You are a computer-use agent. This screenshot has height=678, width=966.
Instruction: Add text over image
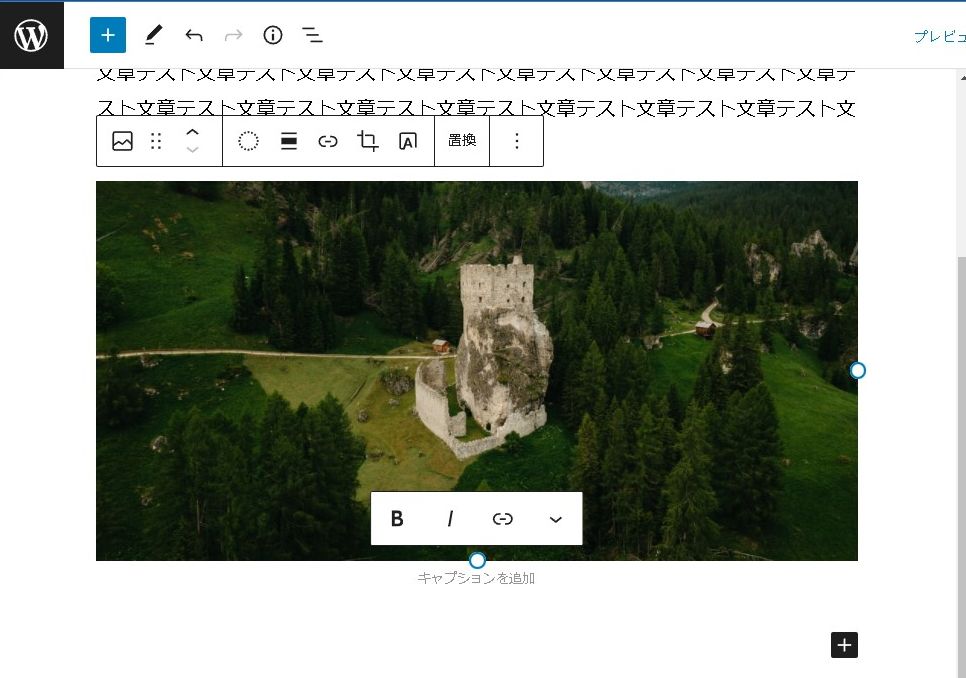(x=408, y=141)
